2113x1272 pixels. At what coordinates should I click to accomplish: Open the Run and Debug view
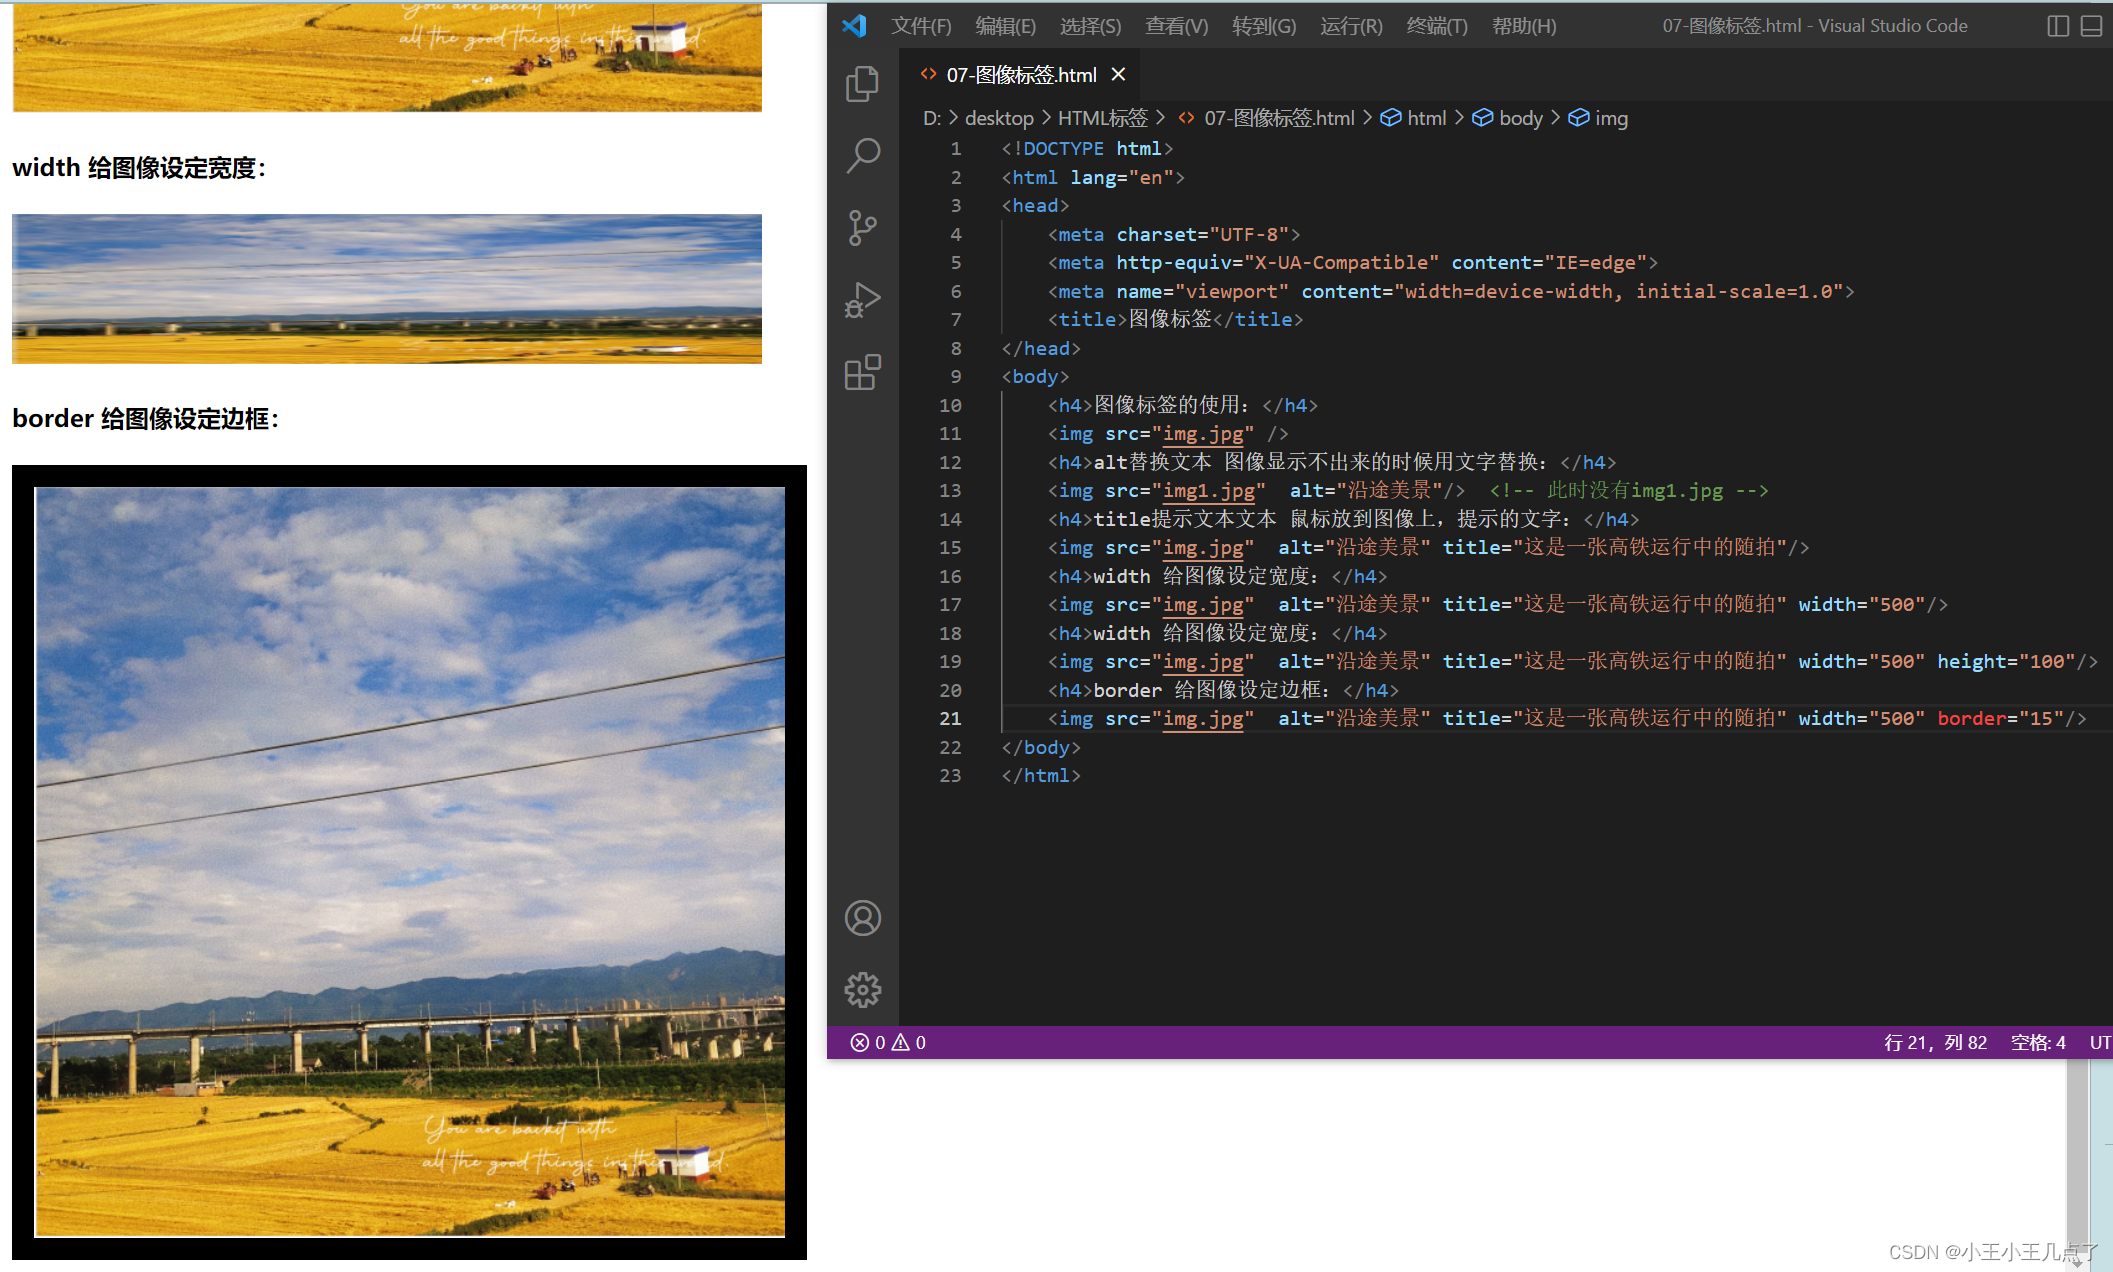pos(862,300)
